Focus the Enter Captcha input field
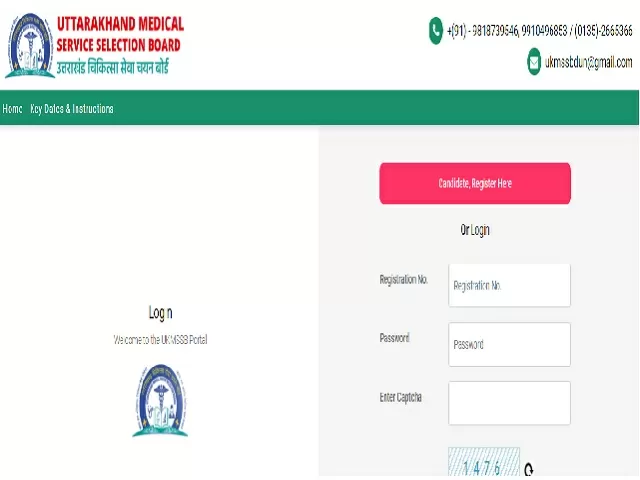 [509, 403]
